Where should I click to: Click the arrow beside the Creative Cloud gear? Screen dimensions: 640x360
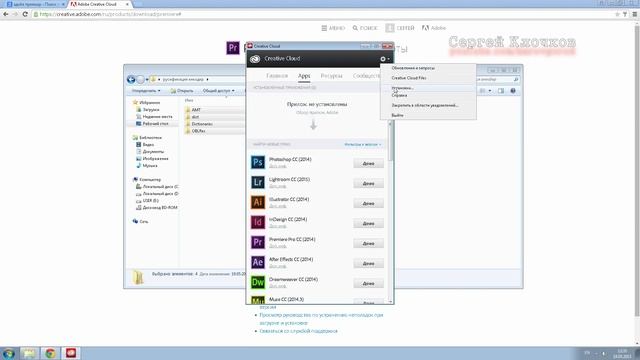click(389, 59)
